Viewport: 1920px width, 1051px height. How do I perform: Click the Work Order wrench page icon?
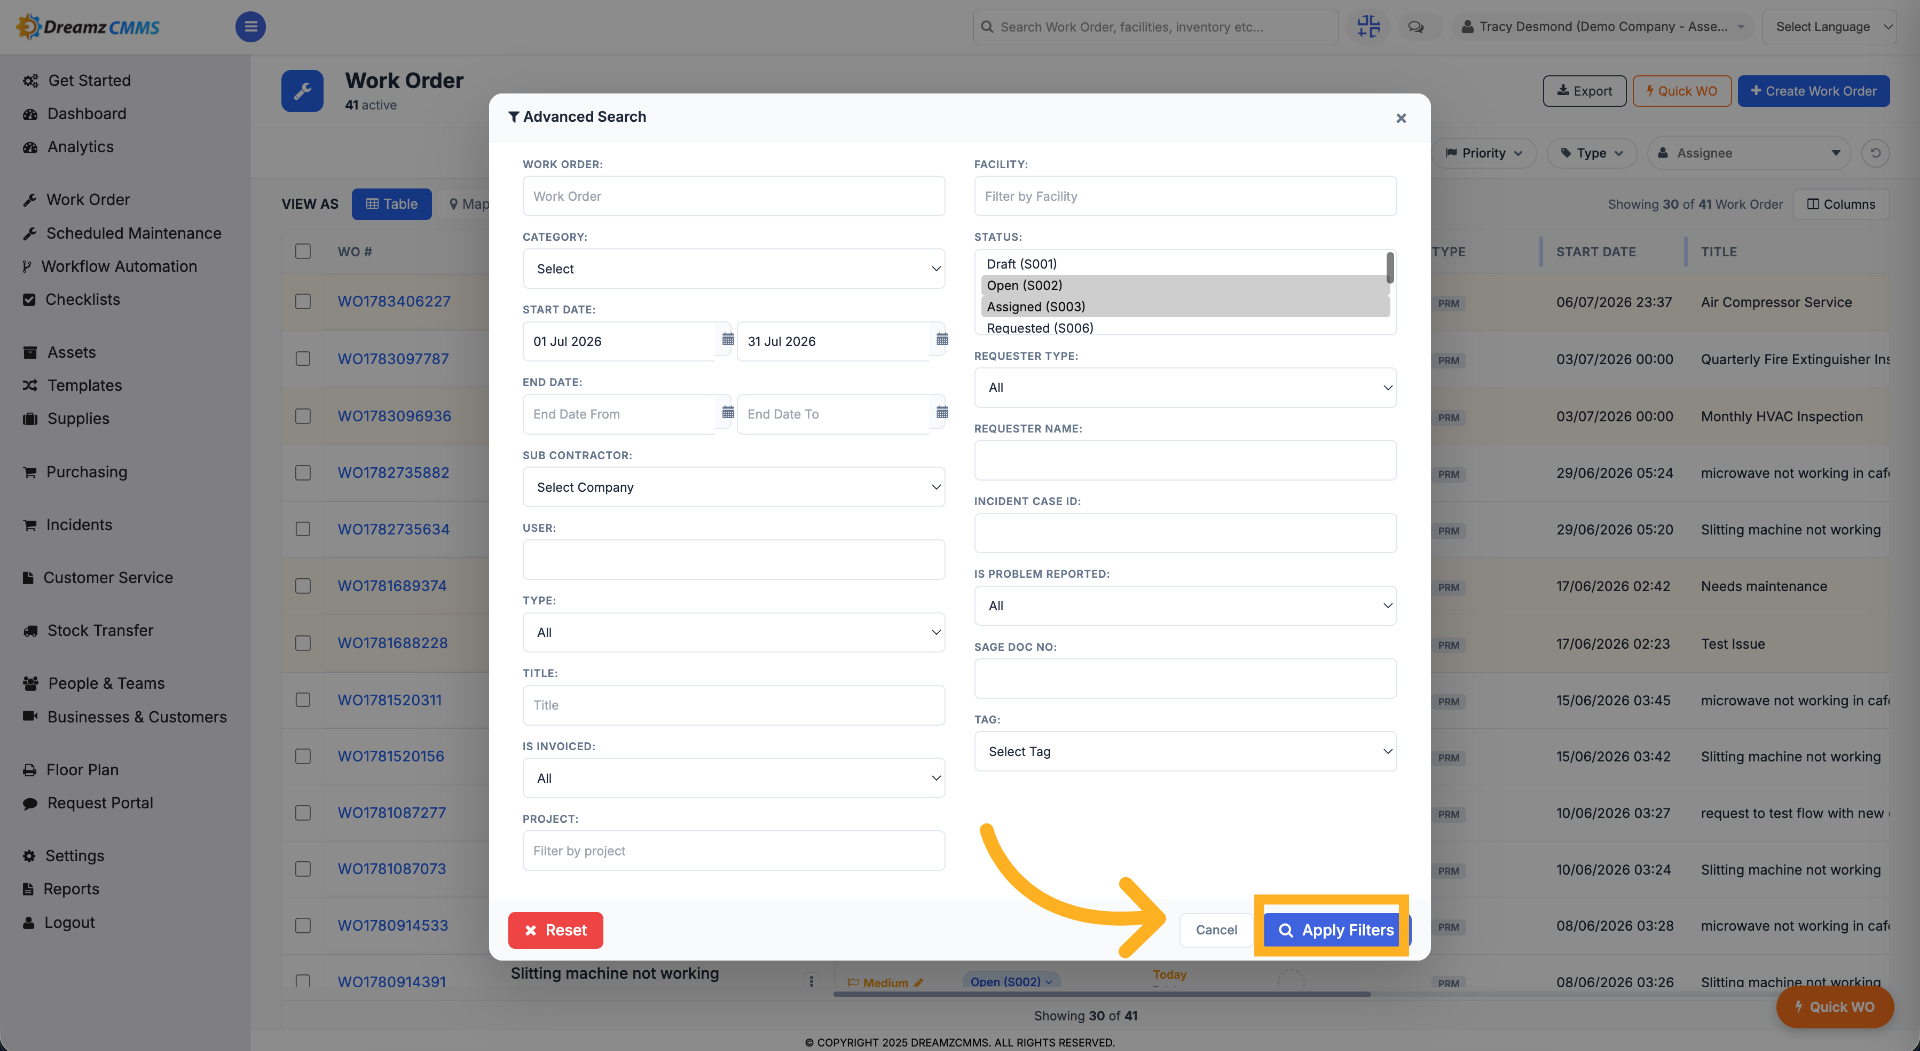click(302, 91)
